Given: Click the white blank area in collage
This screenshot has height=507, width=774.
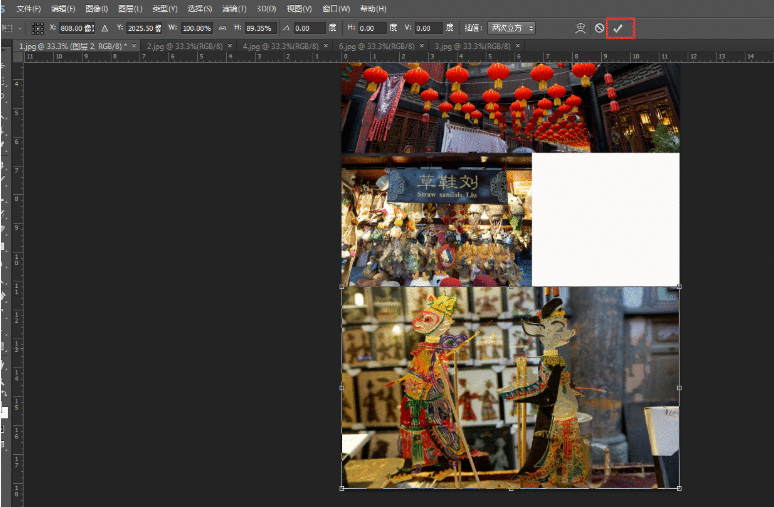Looking at the screenshot, I should 605,218.
